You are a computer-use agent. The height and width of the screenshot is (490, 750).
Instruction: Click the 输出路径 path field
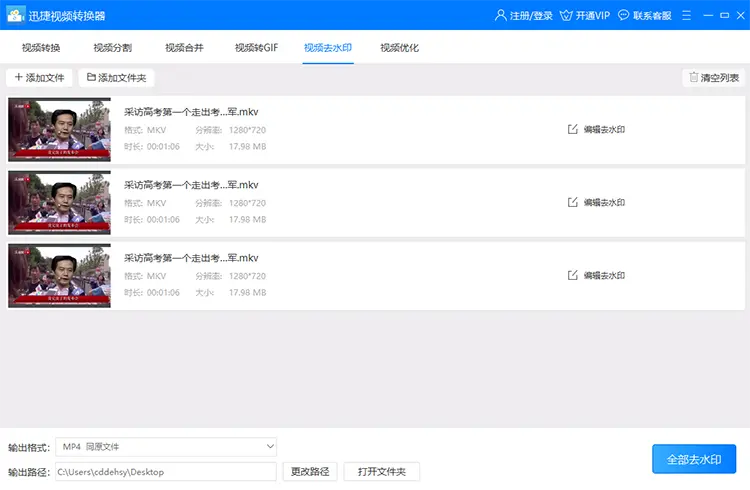click(166, 472)
